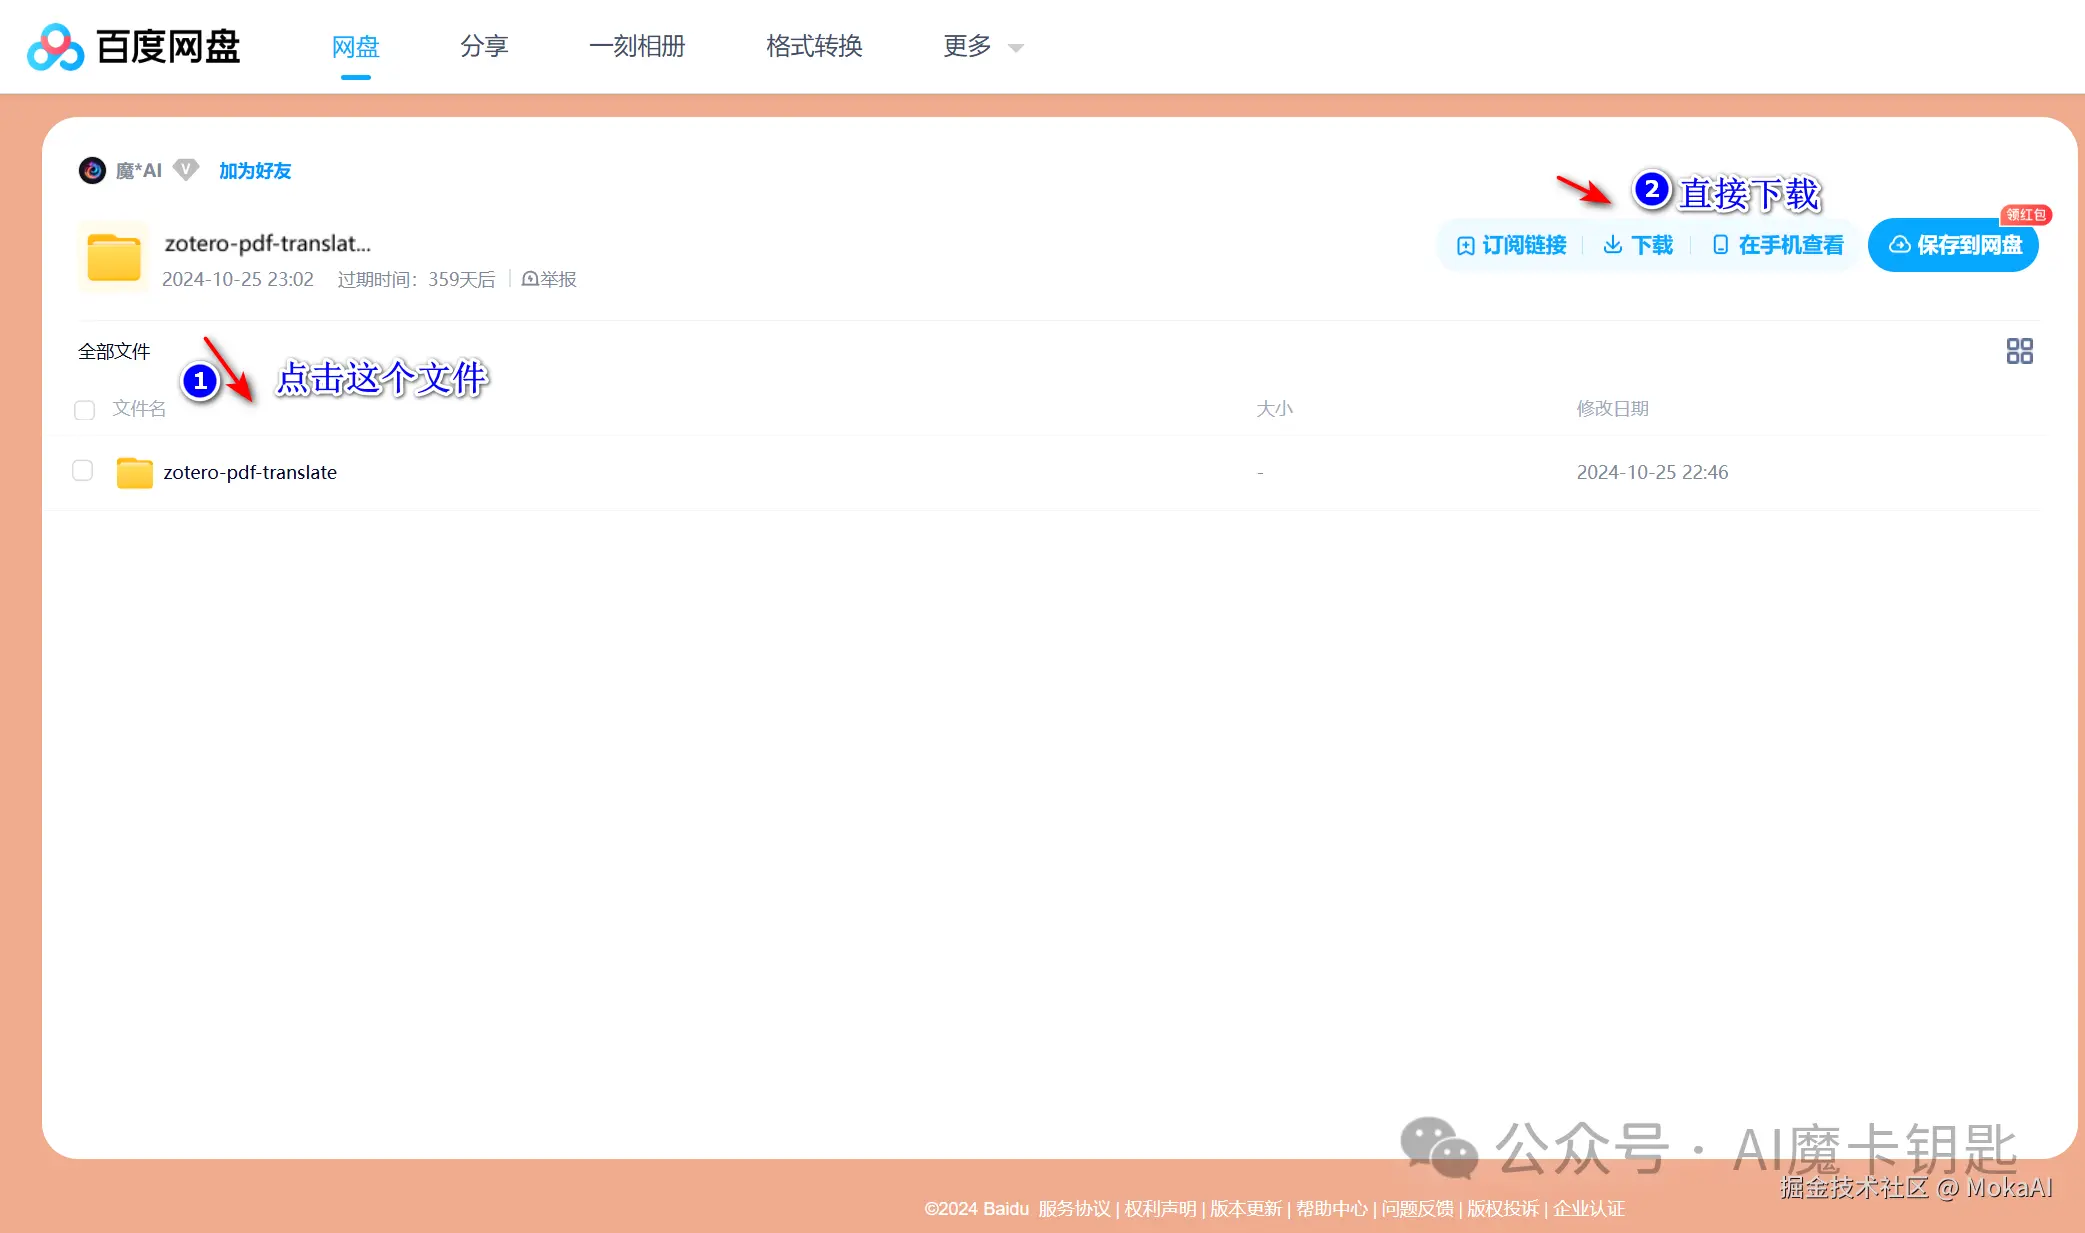
Task: Open the 格式转换 tab
Action: pos(813,46)
